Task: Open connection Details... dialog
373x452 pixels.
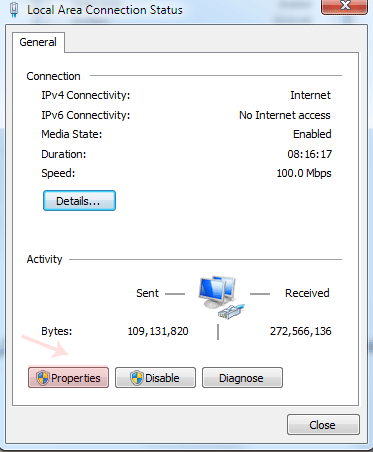Action: [79, 201]
